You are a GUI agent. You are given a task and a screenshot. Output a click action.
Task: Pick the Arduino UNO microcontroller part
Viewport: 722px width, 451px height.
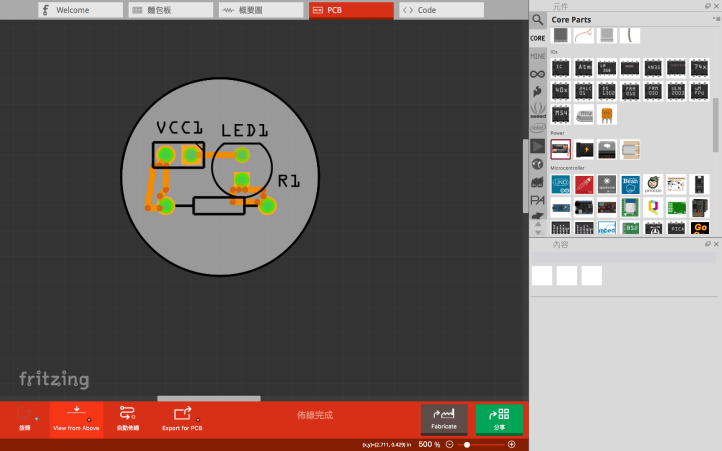pos(561,184)
